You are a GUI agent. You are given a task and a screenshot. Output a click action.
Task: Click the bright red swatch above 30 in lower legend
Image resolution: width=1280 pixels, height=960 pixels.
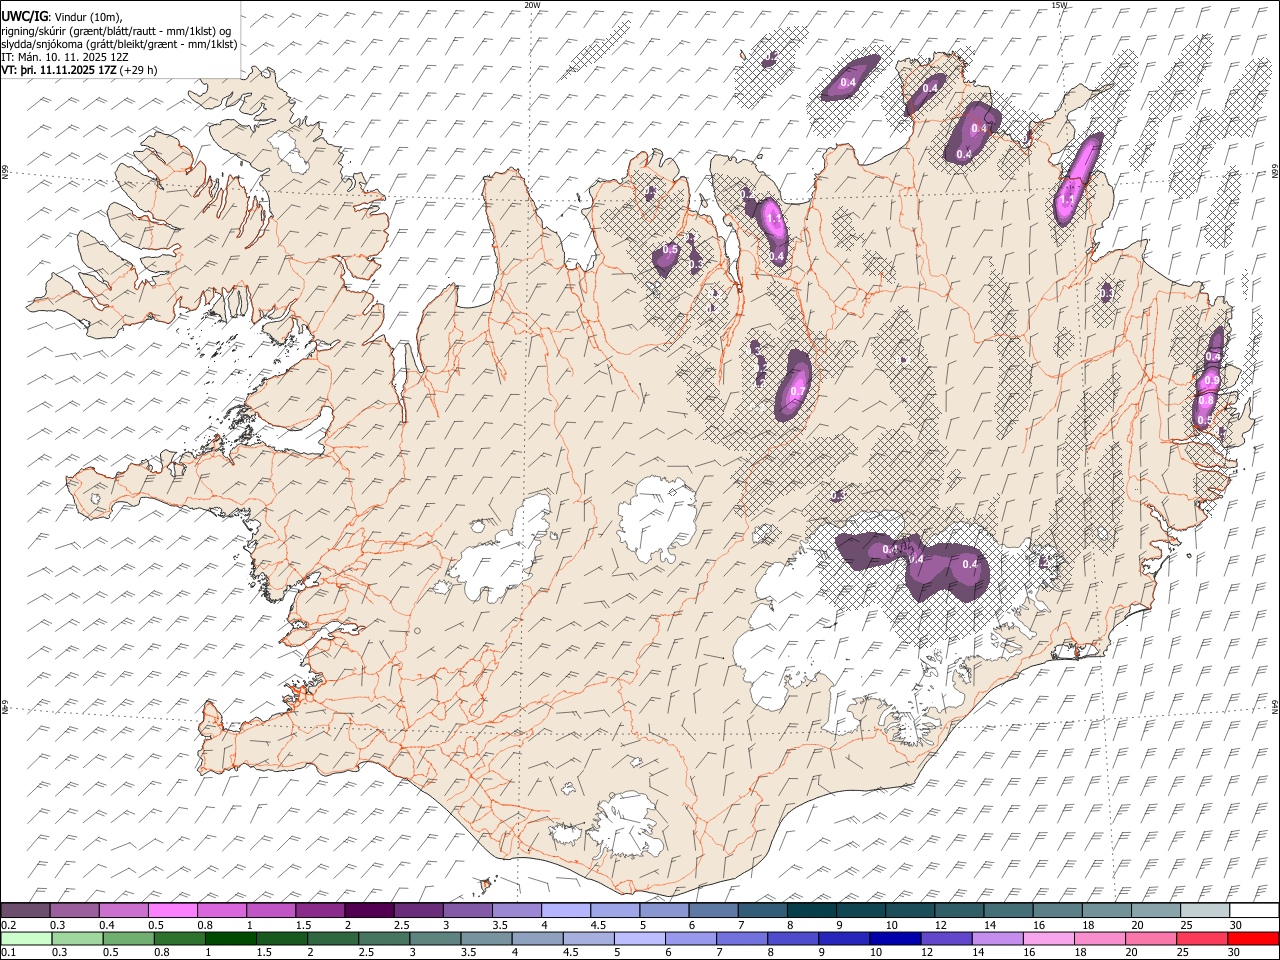pos(1252,939)
